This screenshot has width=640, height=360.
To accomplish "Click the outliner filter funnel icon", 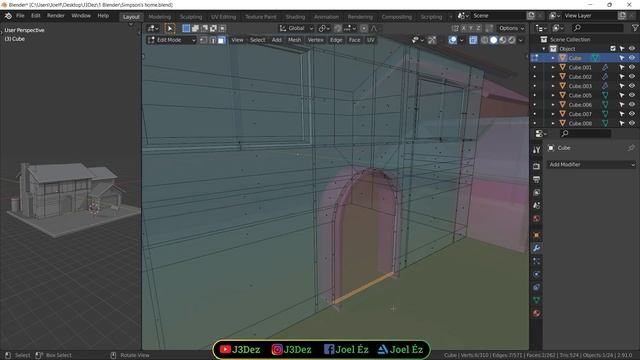I will pyautogui.click(x=635, y=28).
